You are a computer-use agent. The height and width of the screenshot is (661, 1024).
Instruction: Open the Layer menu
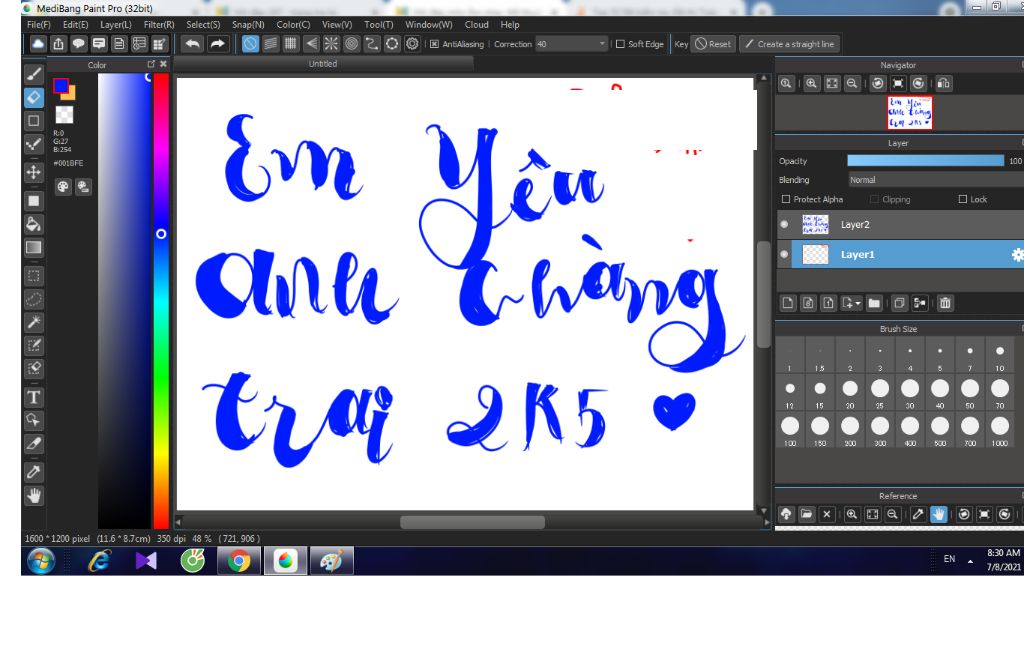116,25
